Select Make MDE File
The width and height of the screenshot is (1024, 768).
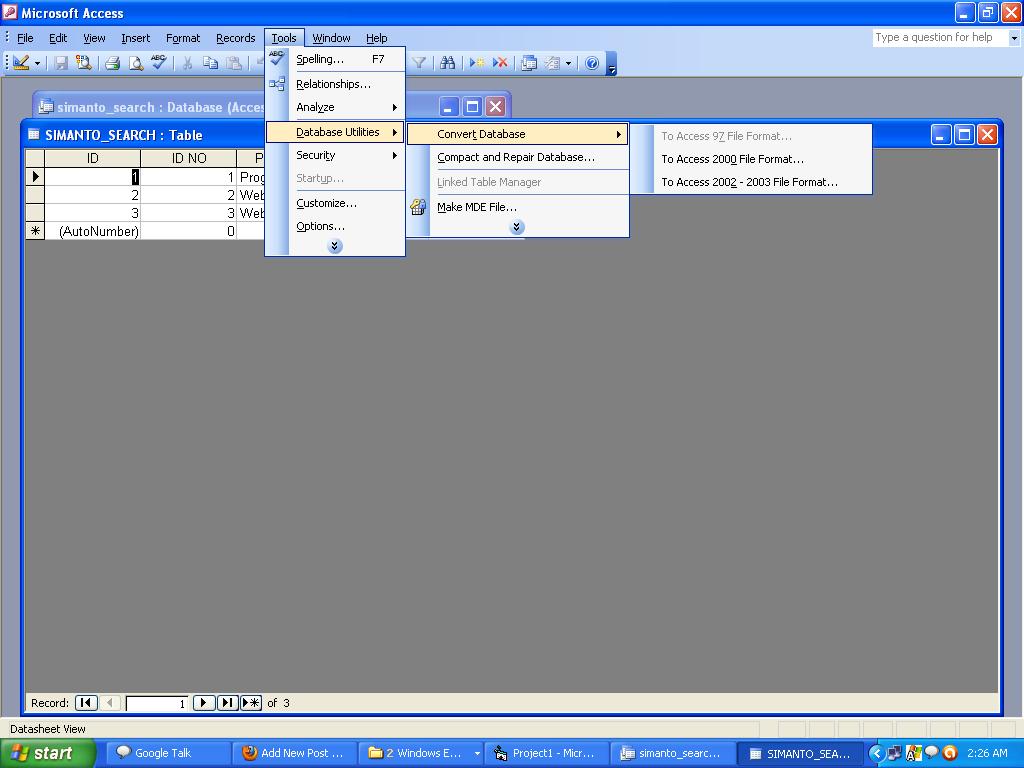(517, 206)
